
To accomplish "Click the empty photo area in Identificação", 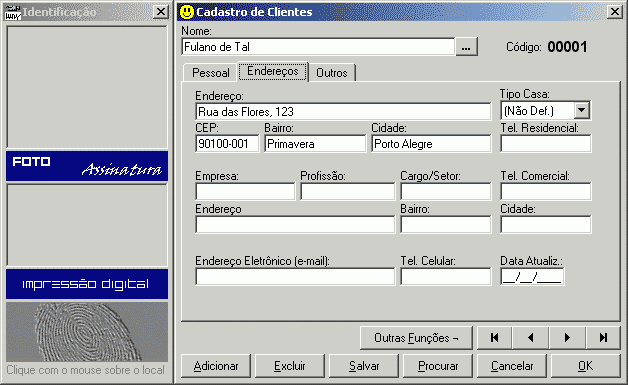I will (x=87, y=87).
